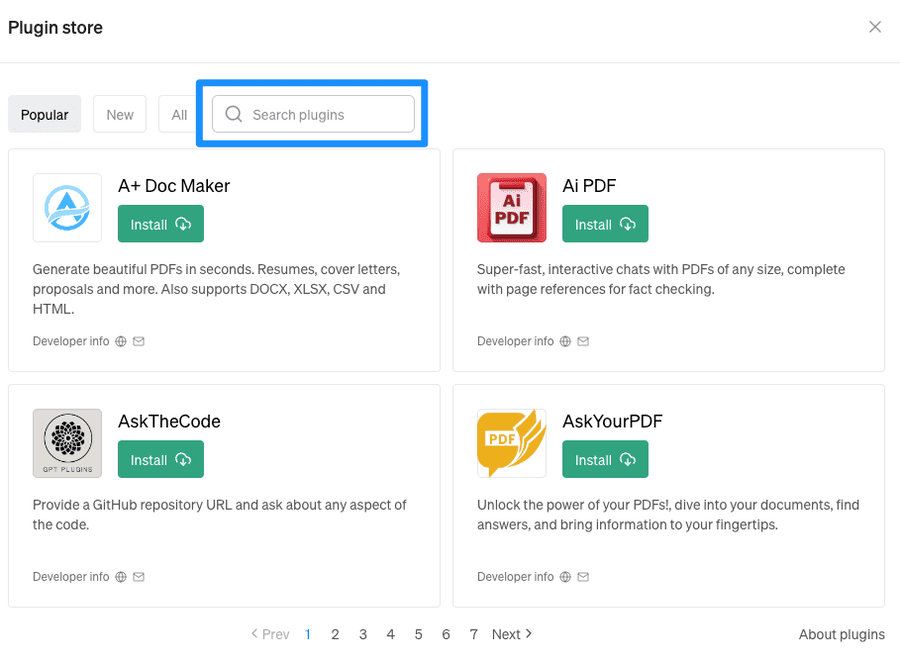Go to page 4 of plugins
900x661 pixels.
pos(390,634)
